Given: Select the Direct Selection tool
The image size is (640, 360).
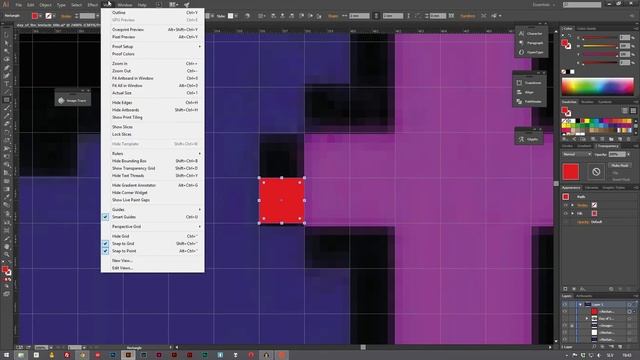Looking at the screenshot, I should 7,43.
